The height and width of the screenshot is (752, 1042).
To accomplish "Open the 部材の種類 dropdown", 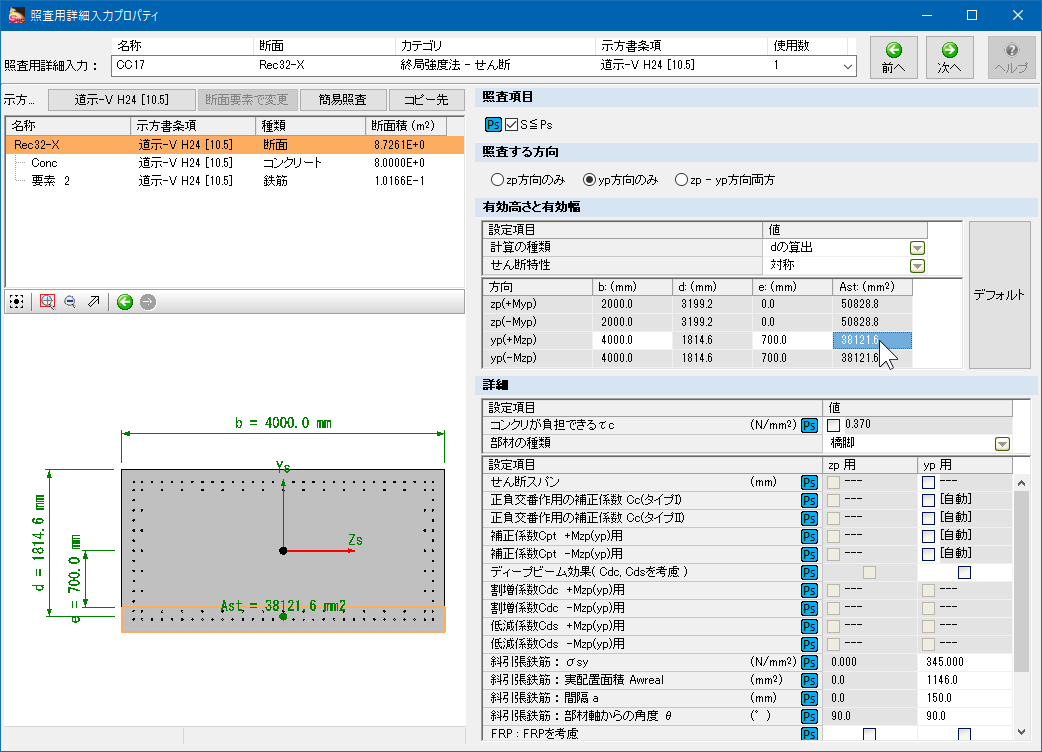I will (1001, 444).
